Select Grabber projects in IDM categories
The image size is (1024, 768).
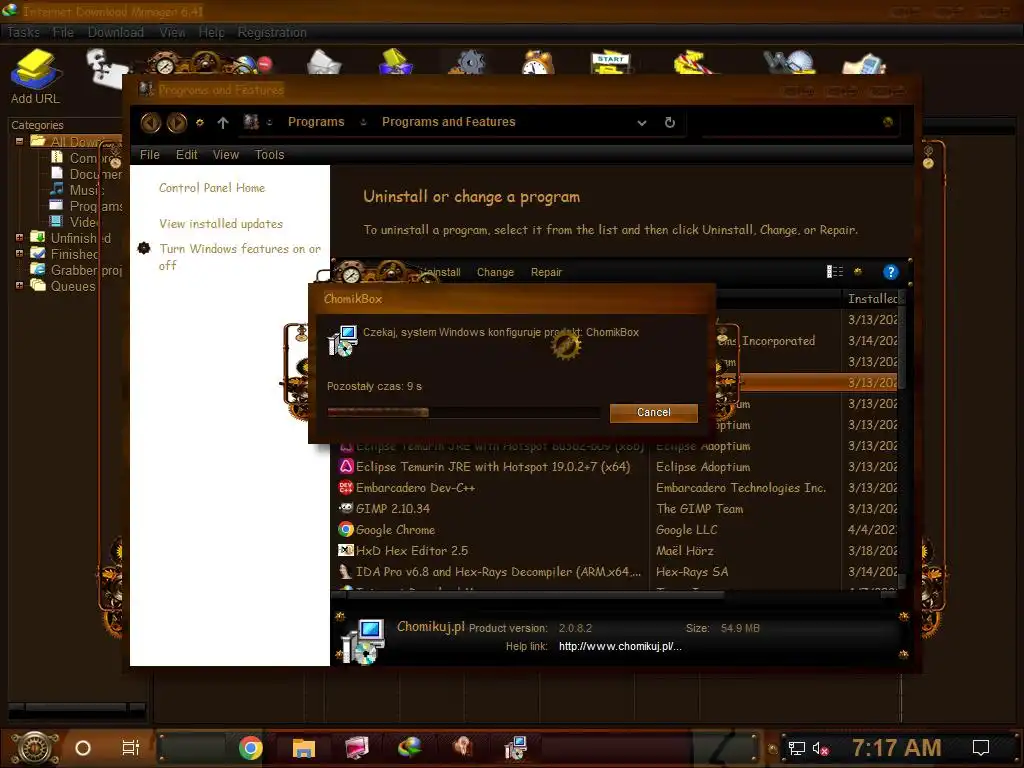(x=77, y=270)
